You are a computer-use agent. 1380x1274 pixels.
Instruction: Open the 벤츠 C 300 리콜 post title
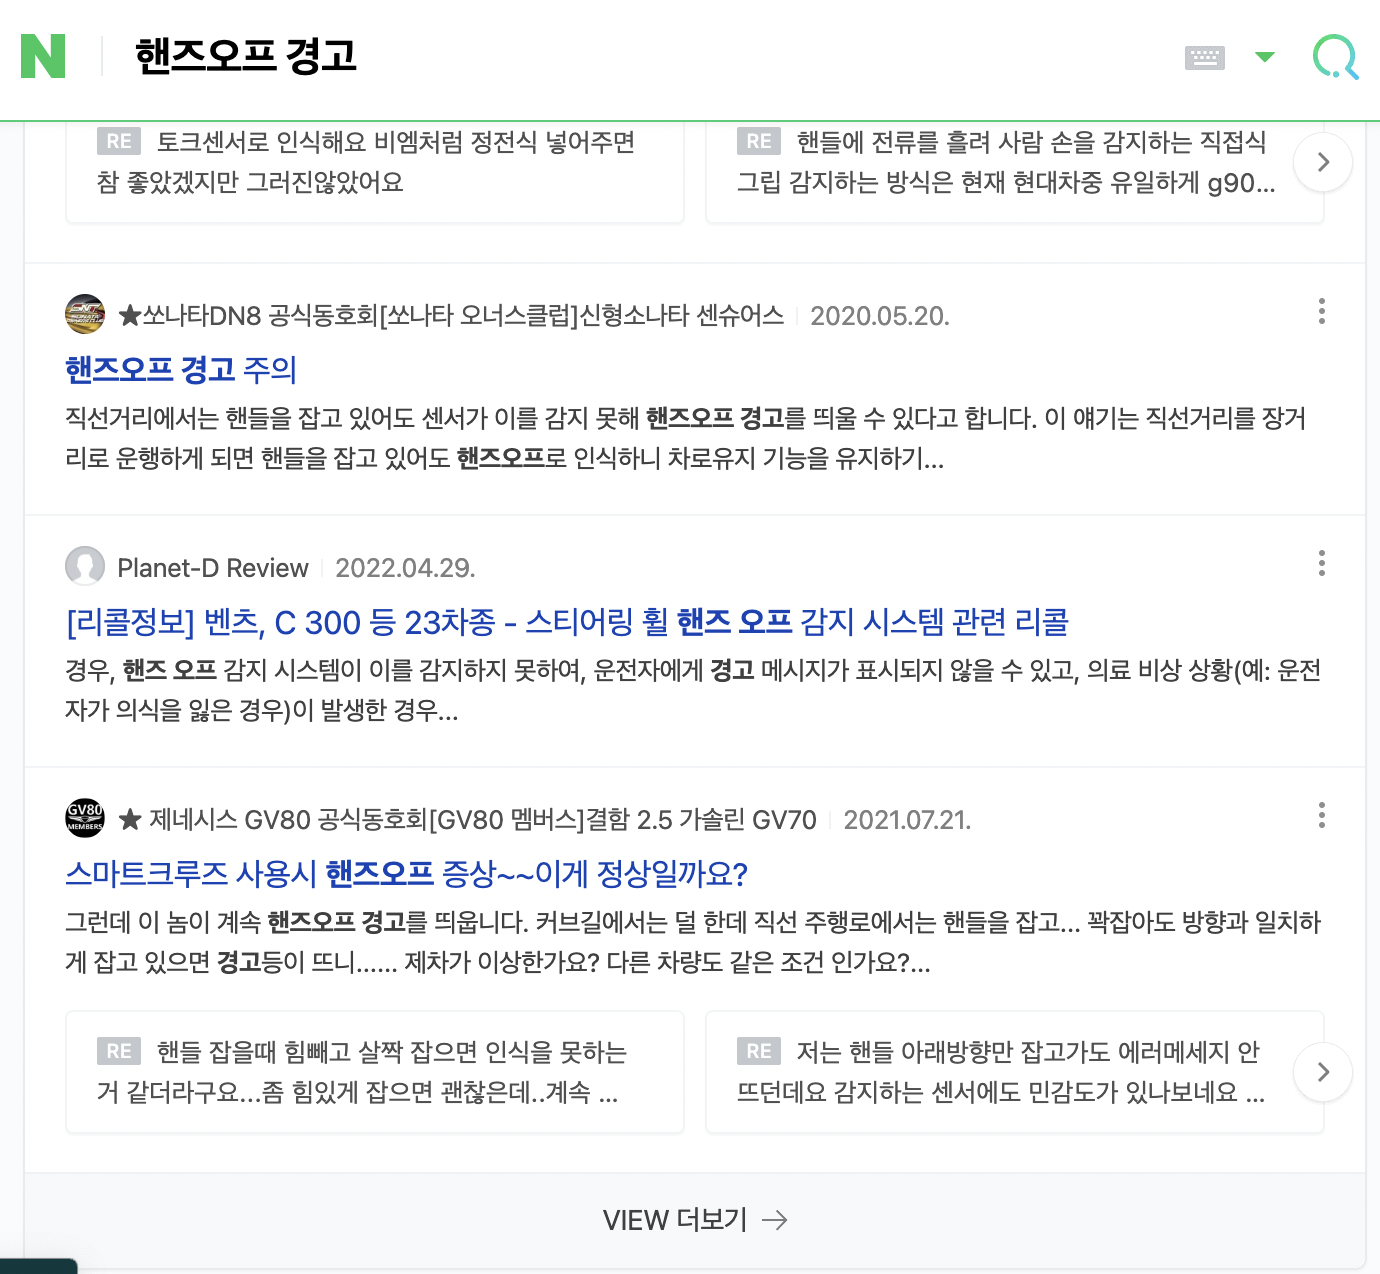[x=567, y=622]
